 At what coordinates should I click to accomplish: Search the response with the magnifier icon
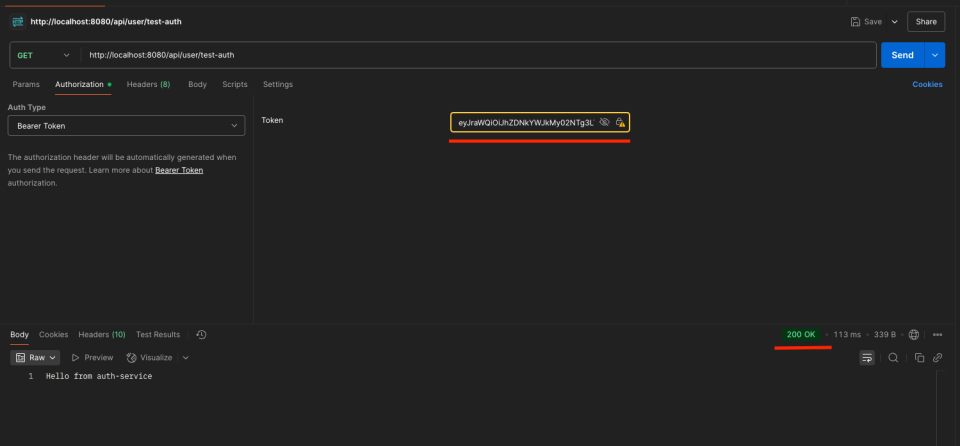tap(893, 358)
